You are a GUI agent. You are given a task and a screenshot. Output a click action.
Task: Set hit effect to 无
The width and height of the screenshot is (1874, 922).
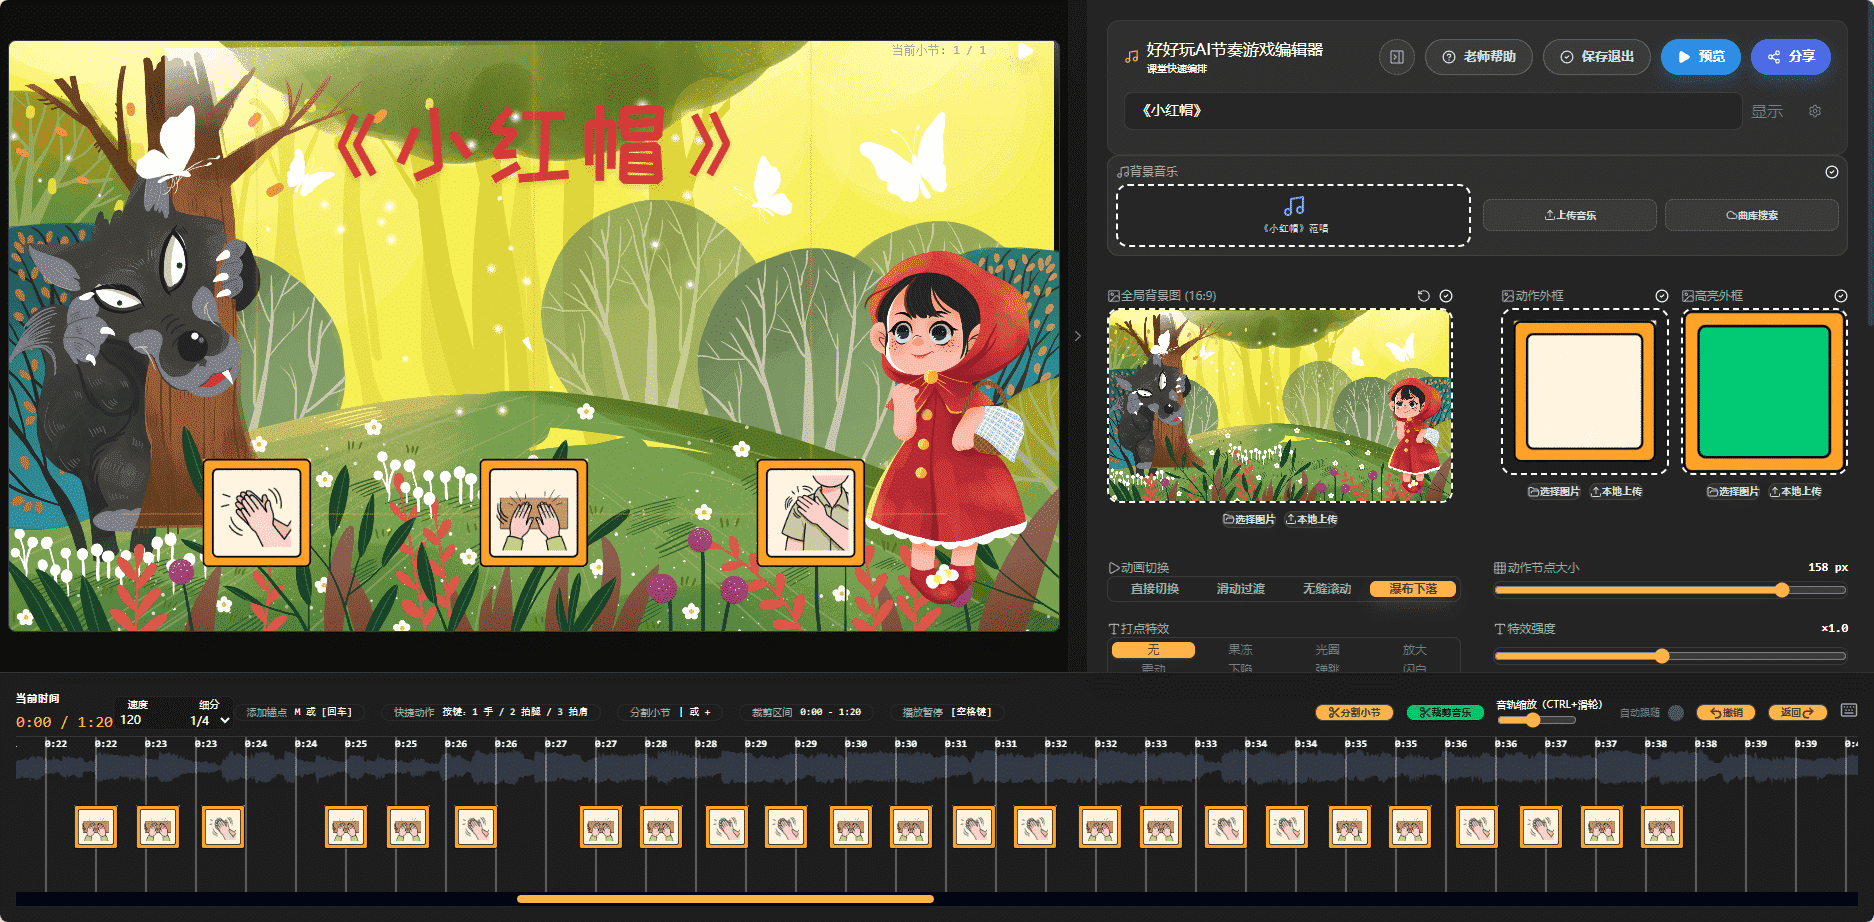(1153, 650)
